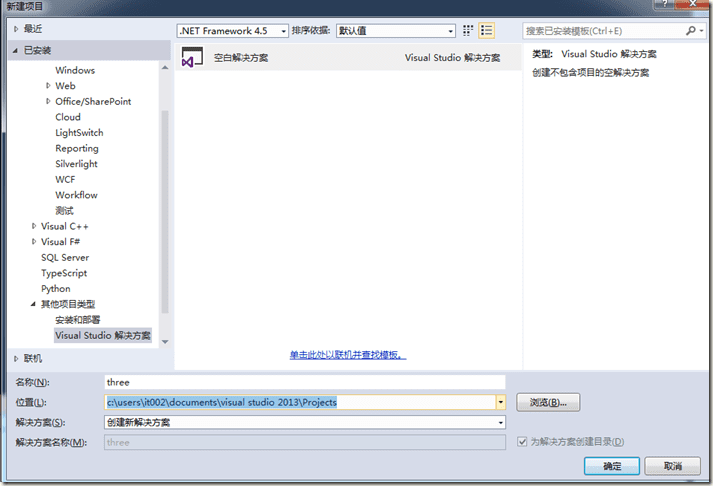
Task: Click the search magnifier icon
Action: [691, 30]
